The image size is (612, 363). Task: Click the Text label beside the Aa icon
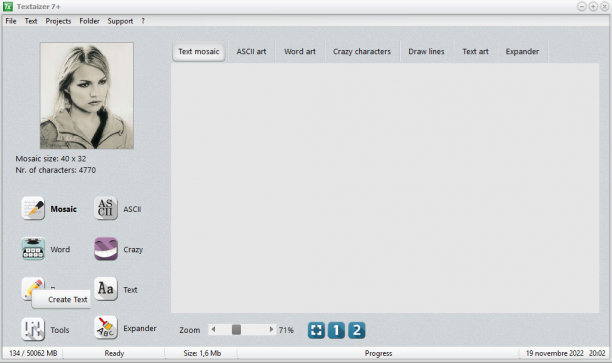pos(130,290)
